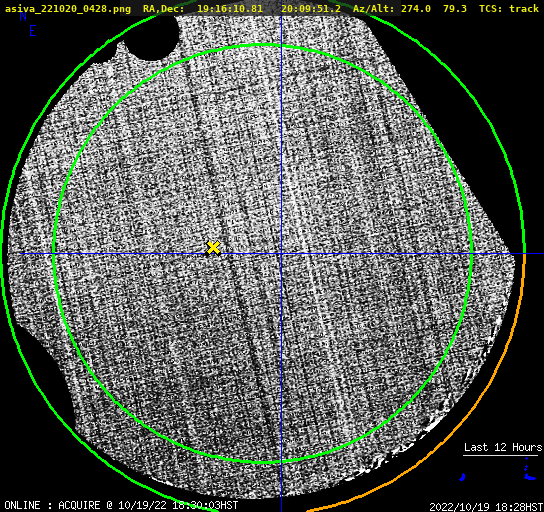
Task: Click the blue E east compass label
Action: 33,31
